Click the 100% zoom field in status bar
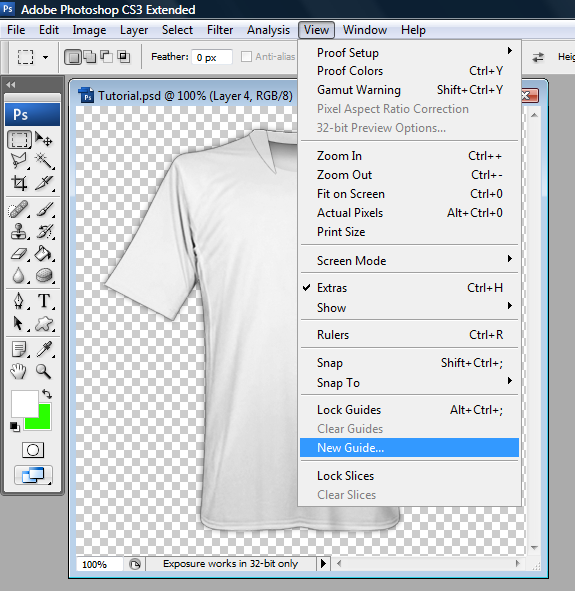This screenshot has height=591, width=575. 99,564
